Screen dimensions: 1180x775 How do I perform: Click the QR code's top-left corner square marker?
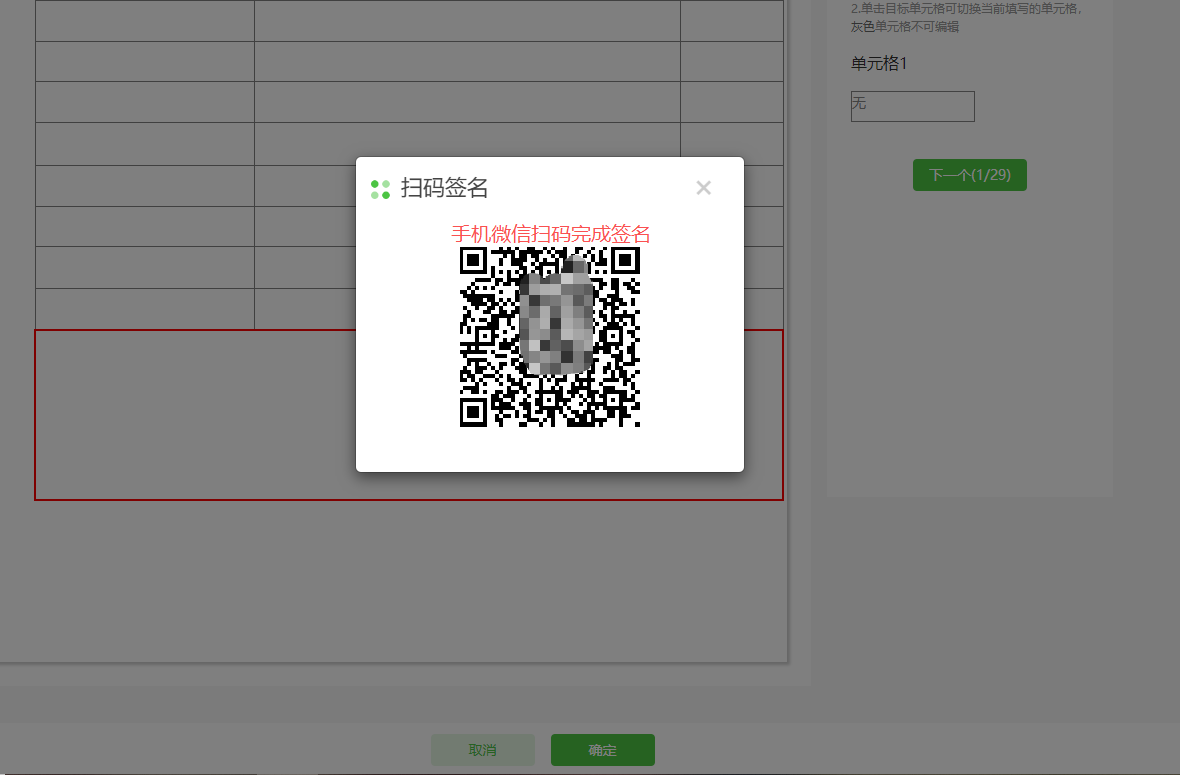(473, 261)
